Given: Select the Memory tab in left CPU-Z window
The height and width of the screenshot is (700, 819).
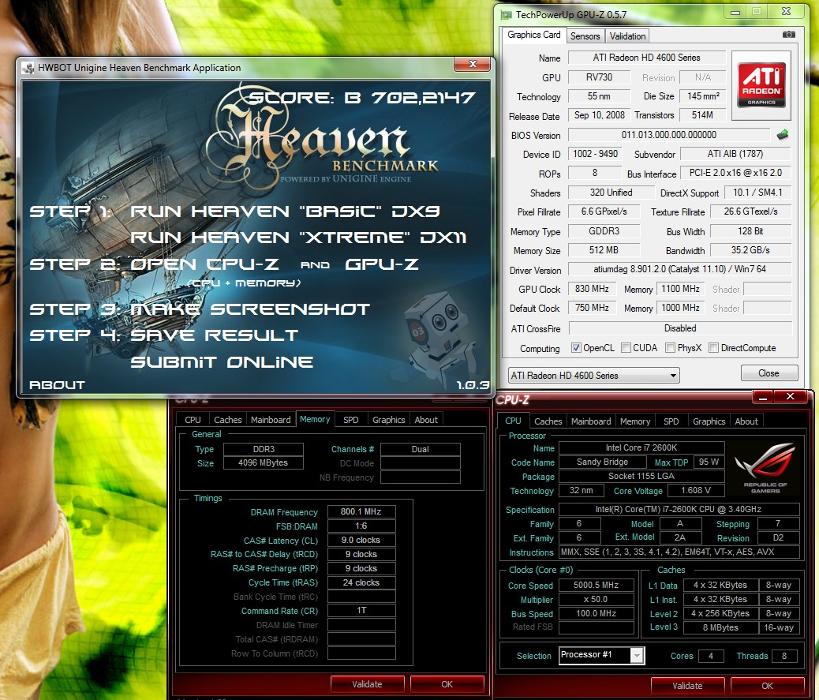Looking at the screenshot, I should 315,419.
